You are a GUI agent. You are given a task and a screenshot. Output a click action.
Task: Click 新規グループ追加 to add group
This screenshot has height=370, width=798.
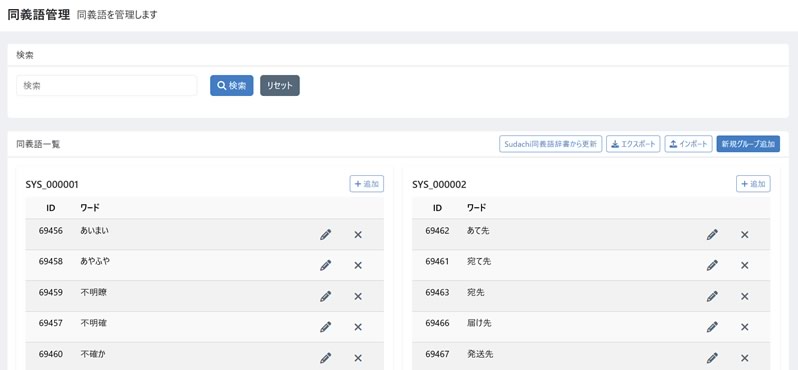click(x=748, y=144)
